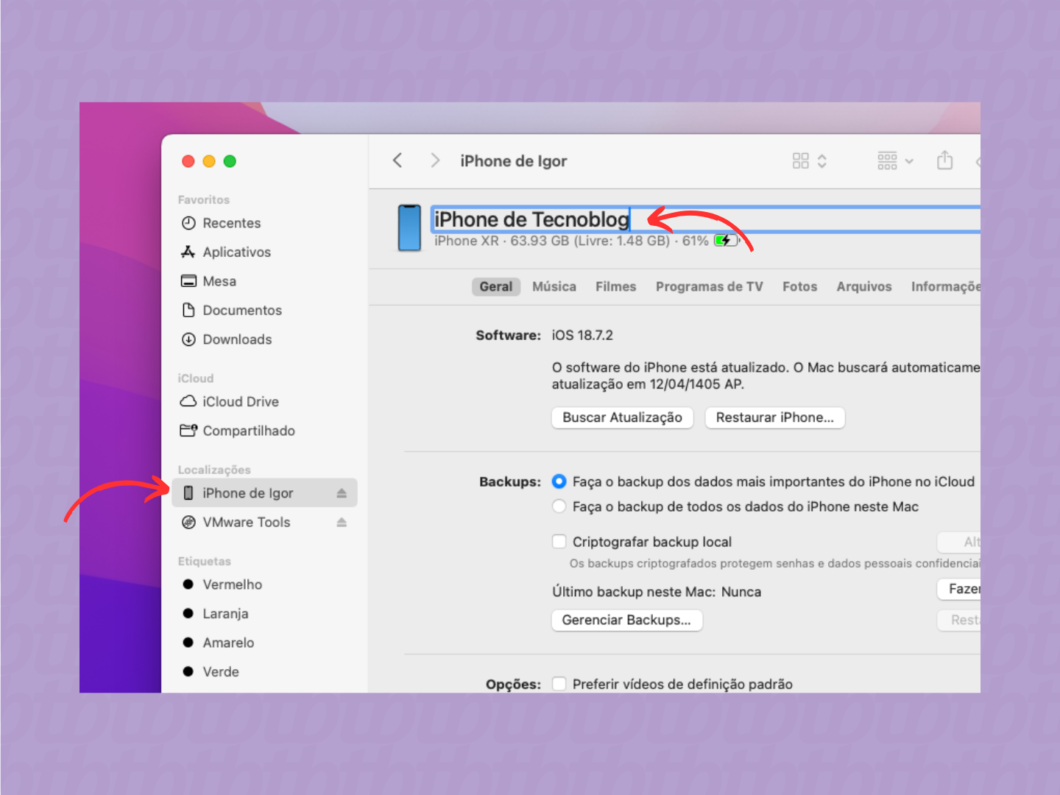Click the iPhone de Igor window title
The image size is (1060, 795).
tap(513, 161)
